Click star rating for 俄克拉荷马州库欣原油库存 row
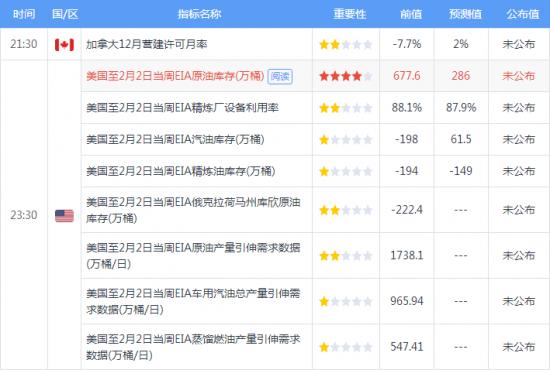The width and height of the screenshot is (550, 370). coord(346,210)
